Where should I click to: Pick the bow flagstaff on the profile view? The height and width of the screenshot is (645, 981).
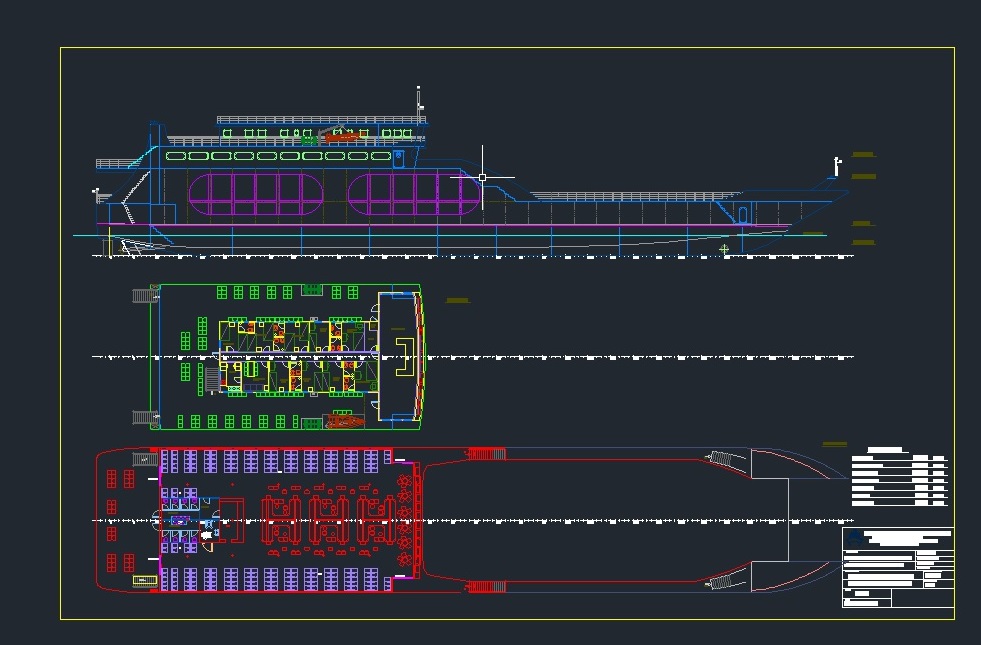pyautogui.click(x=836, y=166)
